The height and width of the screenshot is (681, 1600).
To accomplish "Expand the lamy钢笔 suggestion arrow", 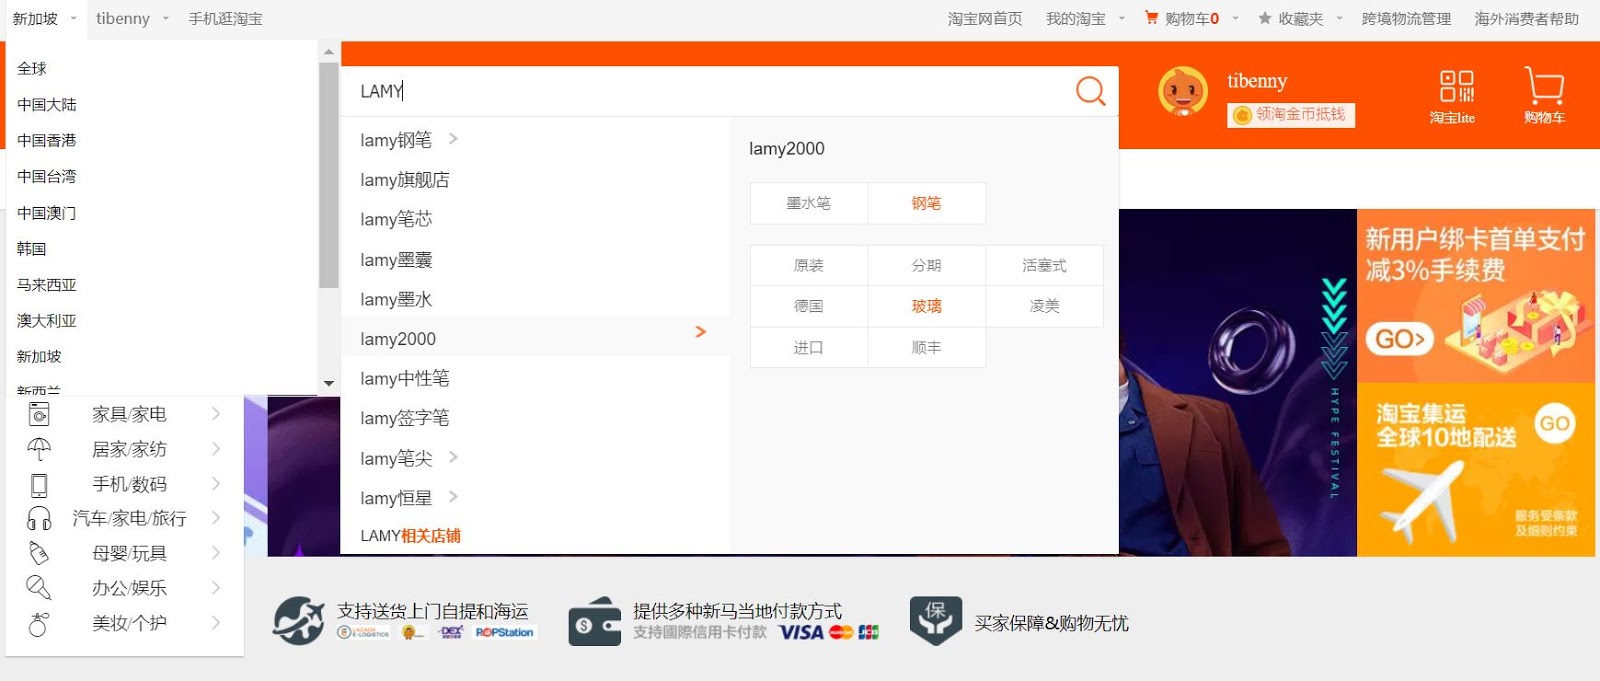I will (x=453, y=139).
